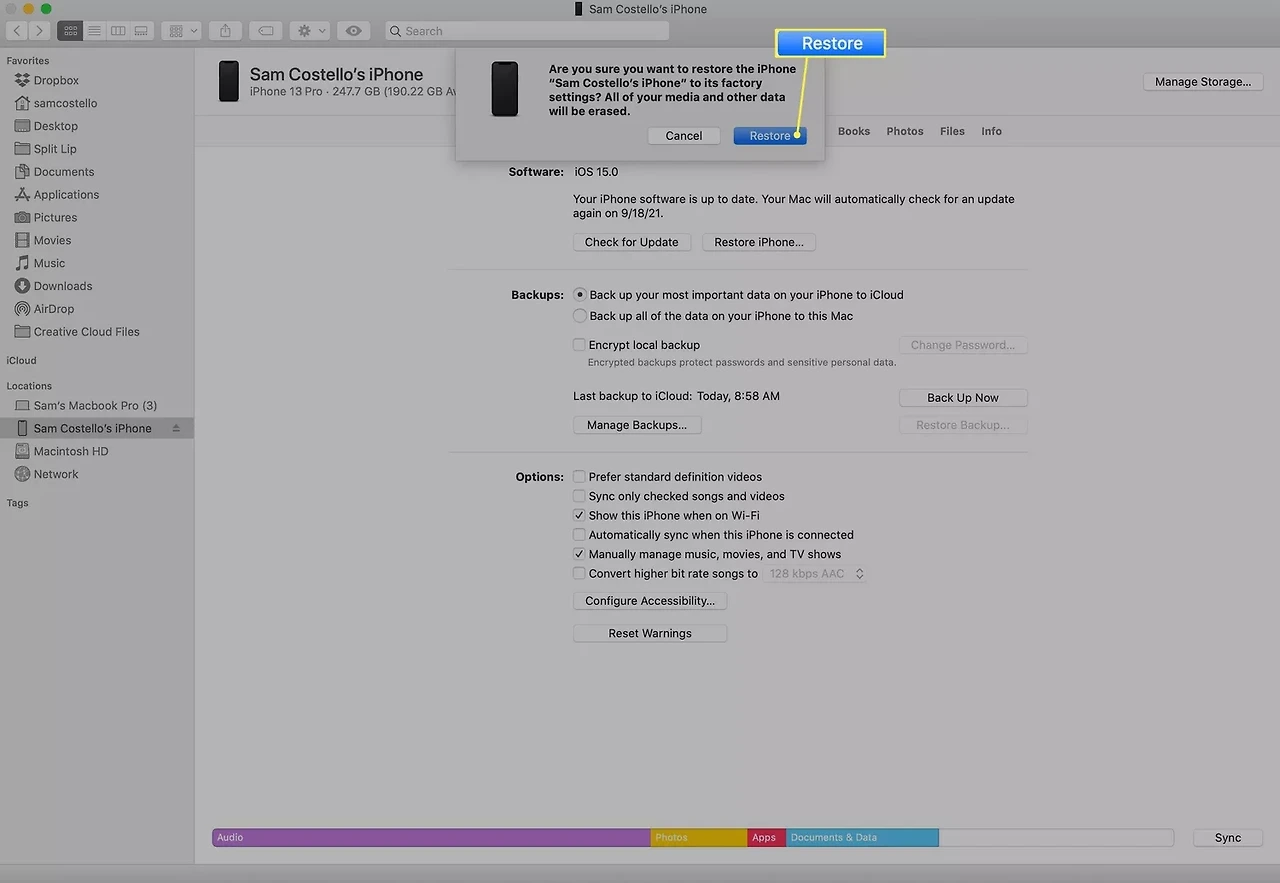Open the Manage Backups… dialog
The image size is (1280, 883).
637,425
